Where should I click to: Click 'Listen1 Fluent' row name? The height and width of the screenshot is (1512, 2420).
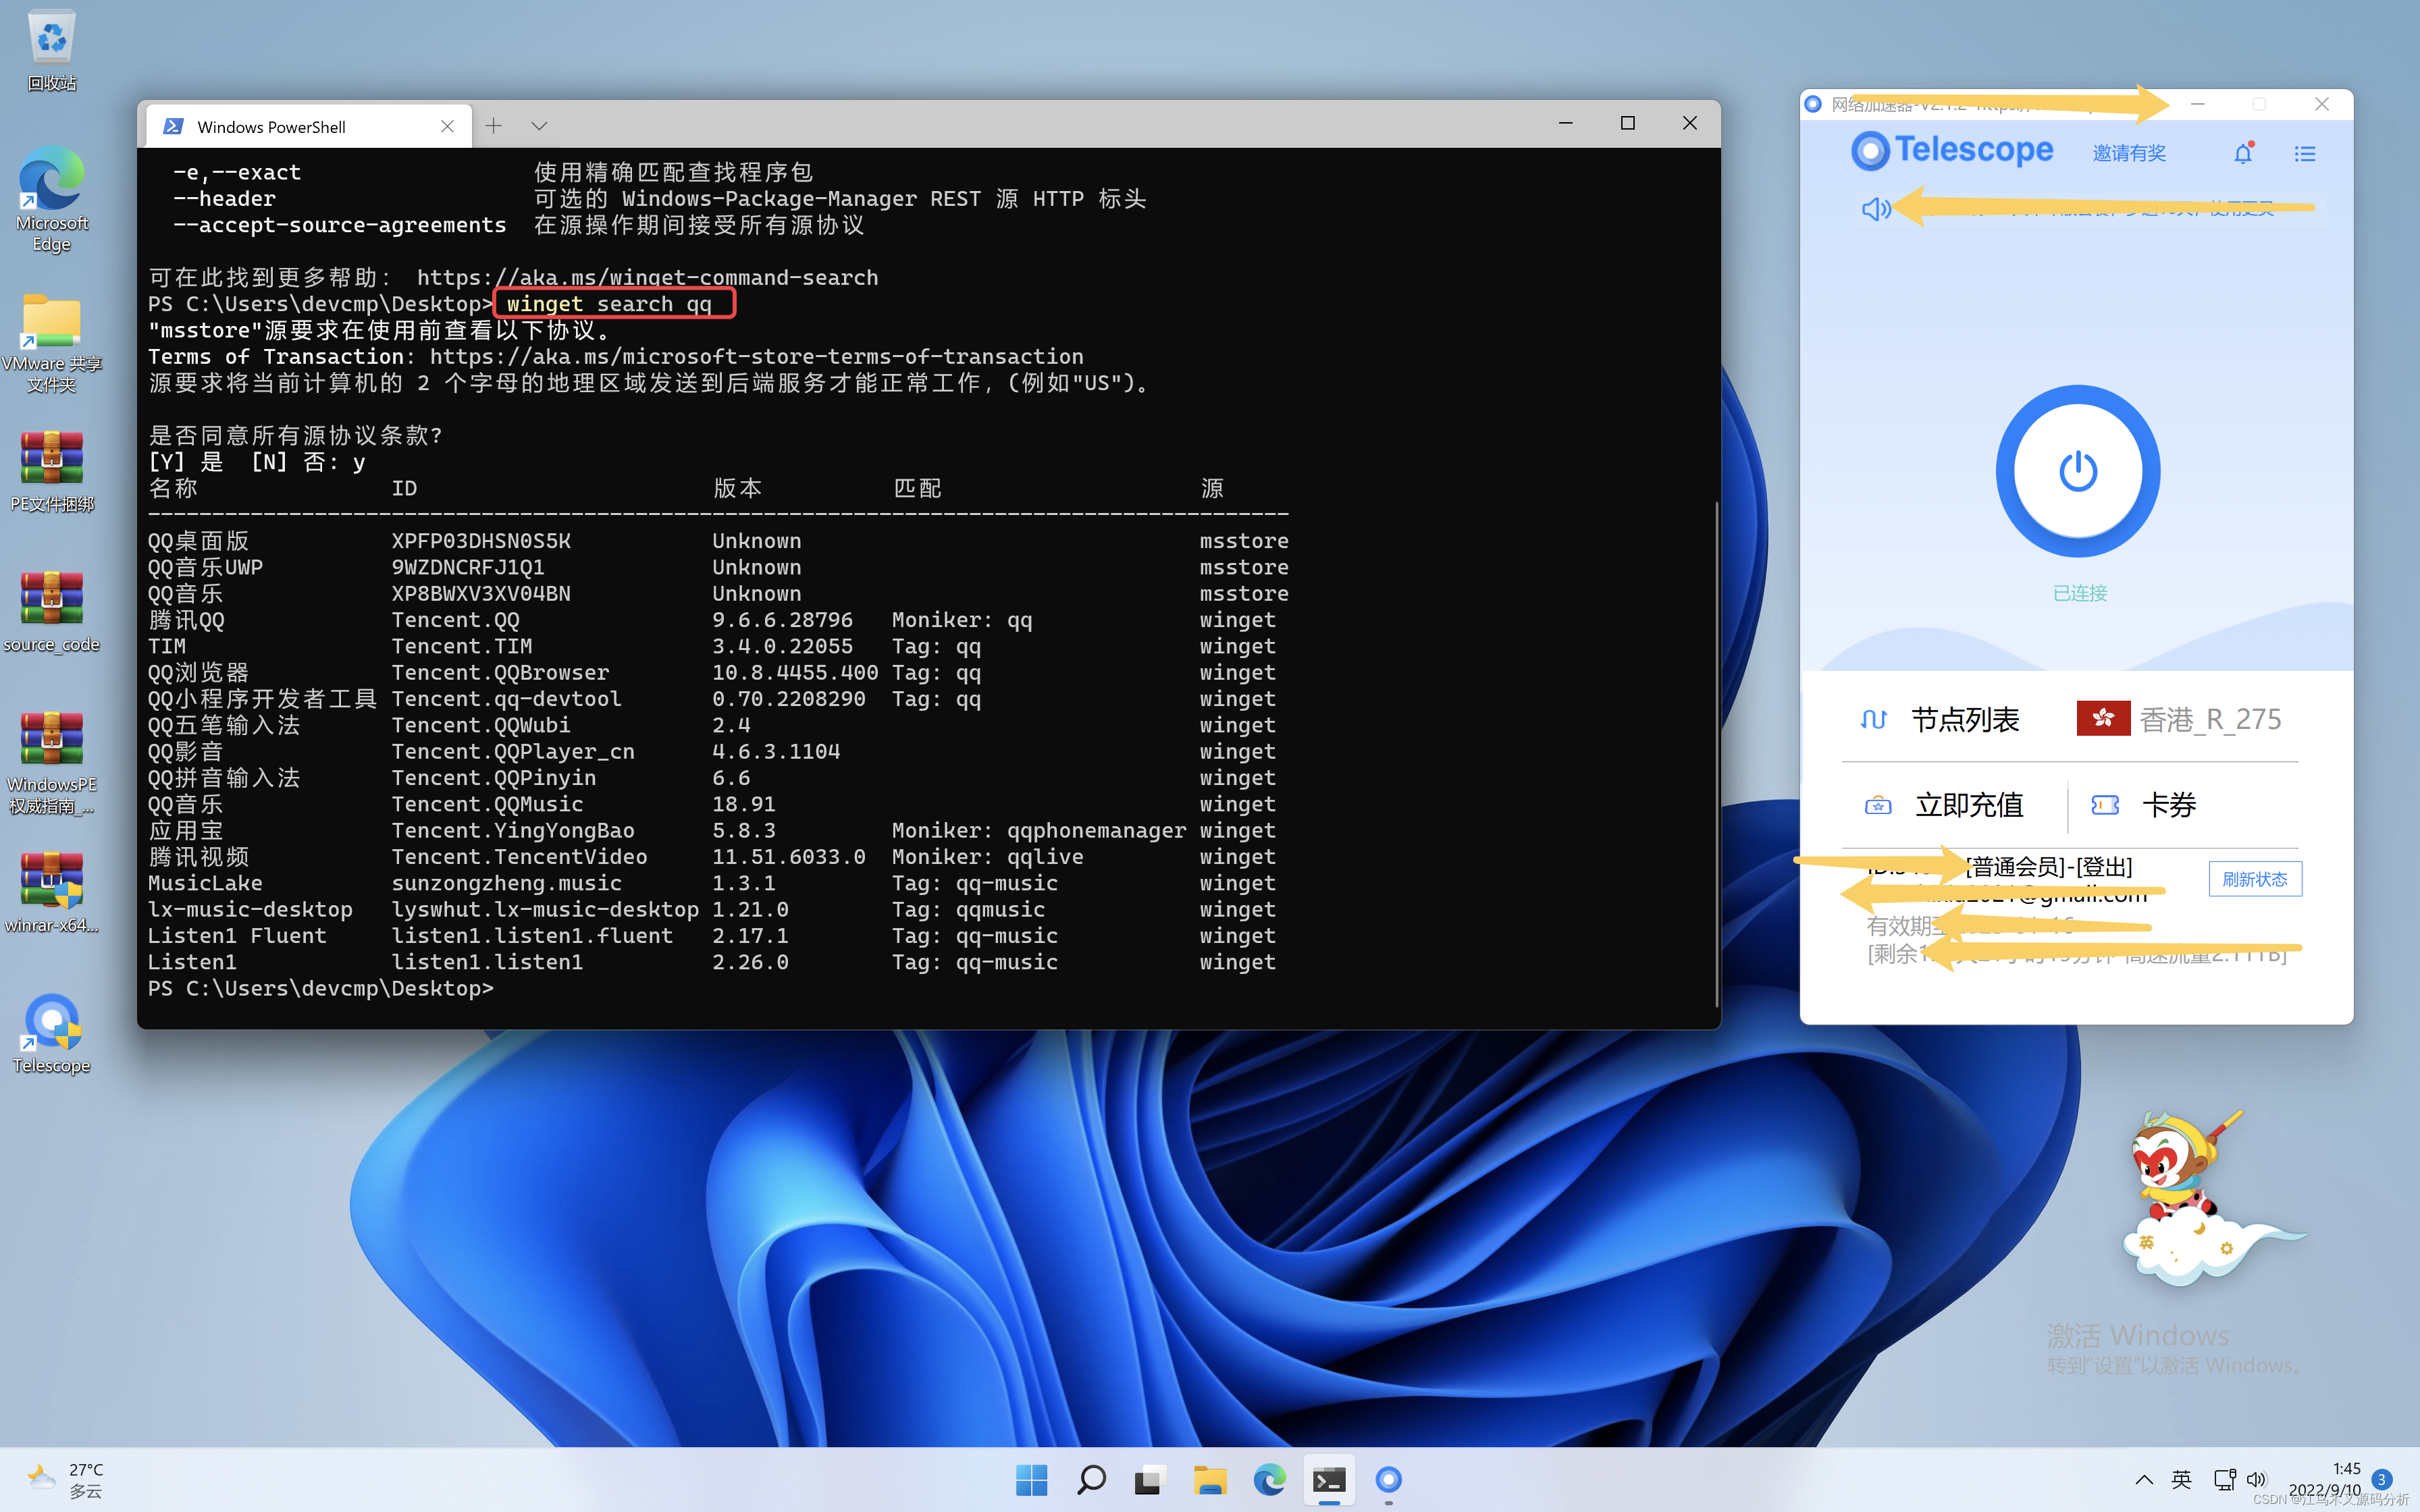[x=237, y=936]
